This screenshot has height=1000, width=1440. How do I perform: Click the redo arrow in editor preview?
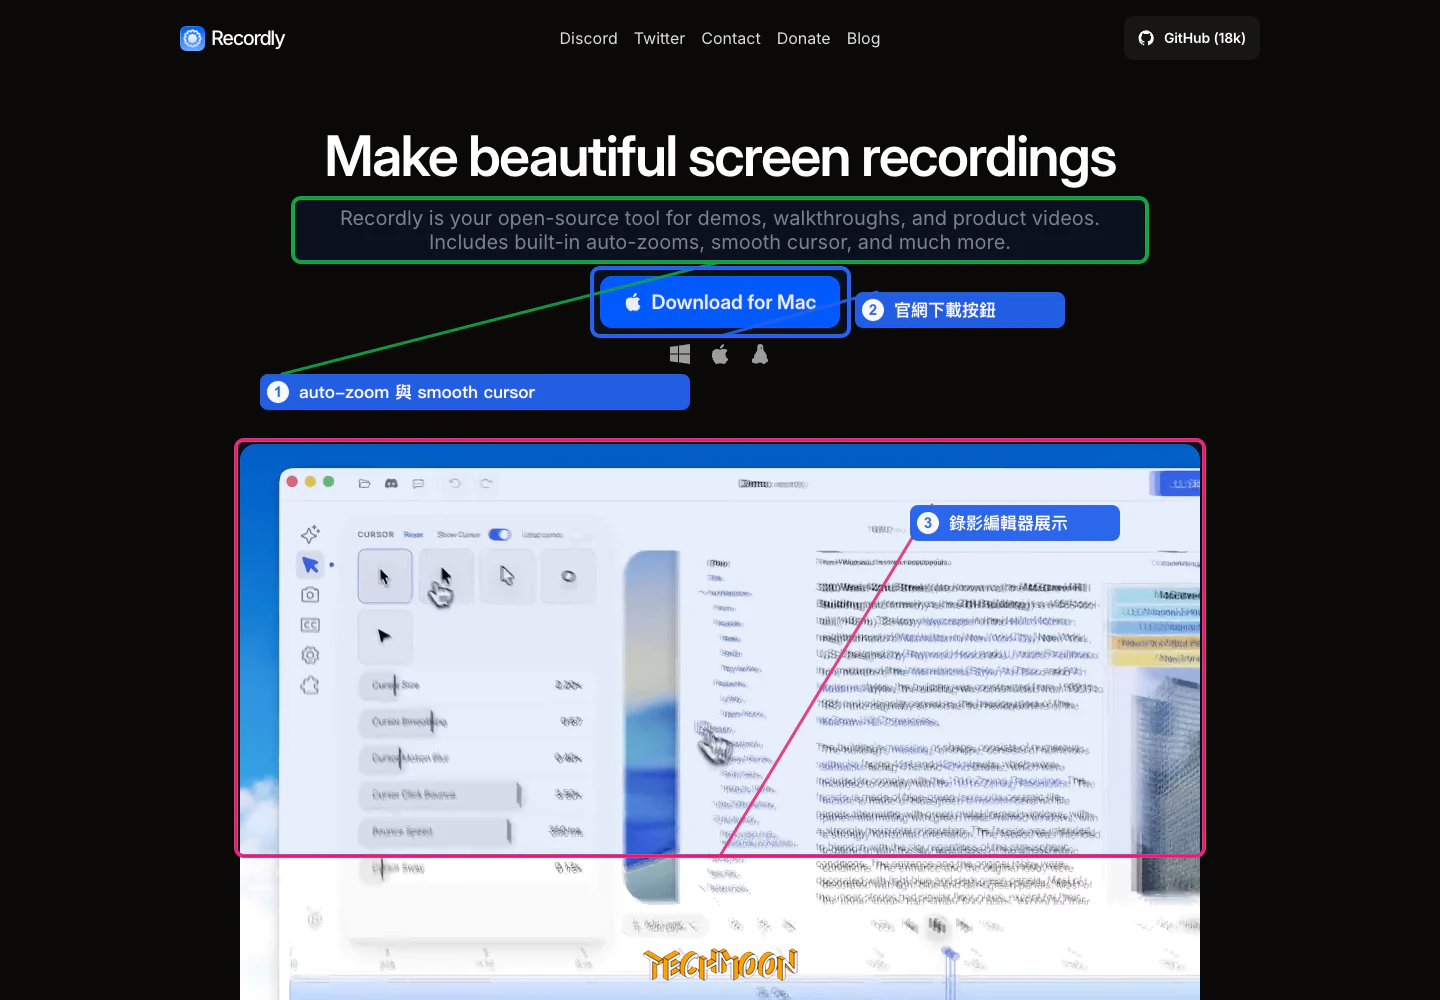[x=486, y=483]
